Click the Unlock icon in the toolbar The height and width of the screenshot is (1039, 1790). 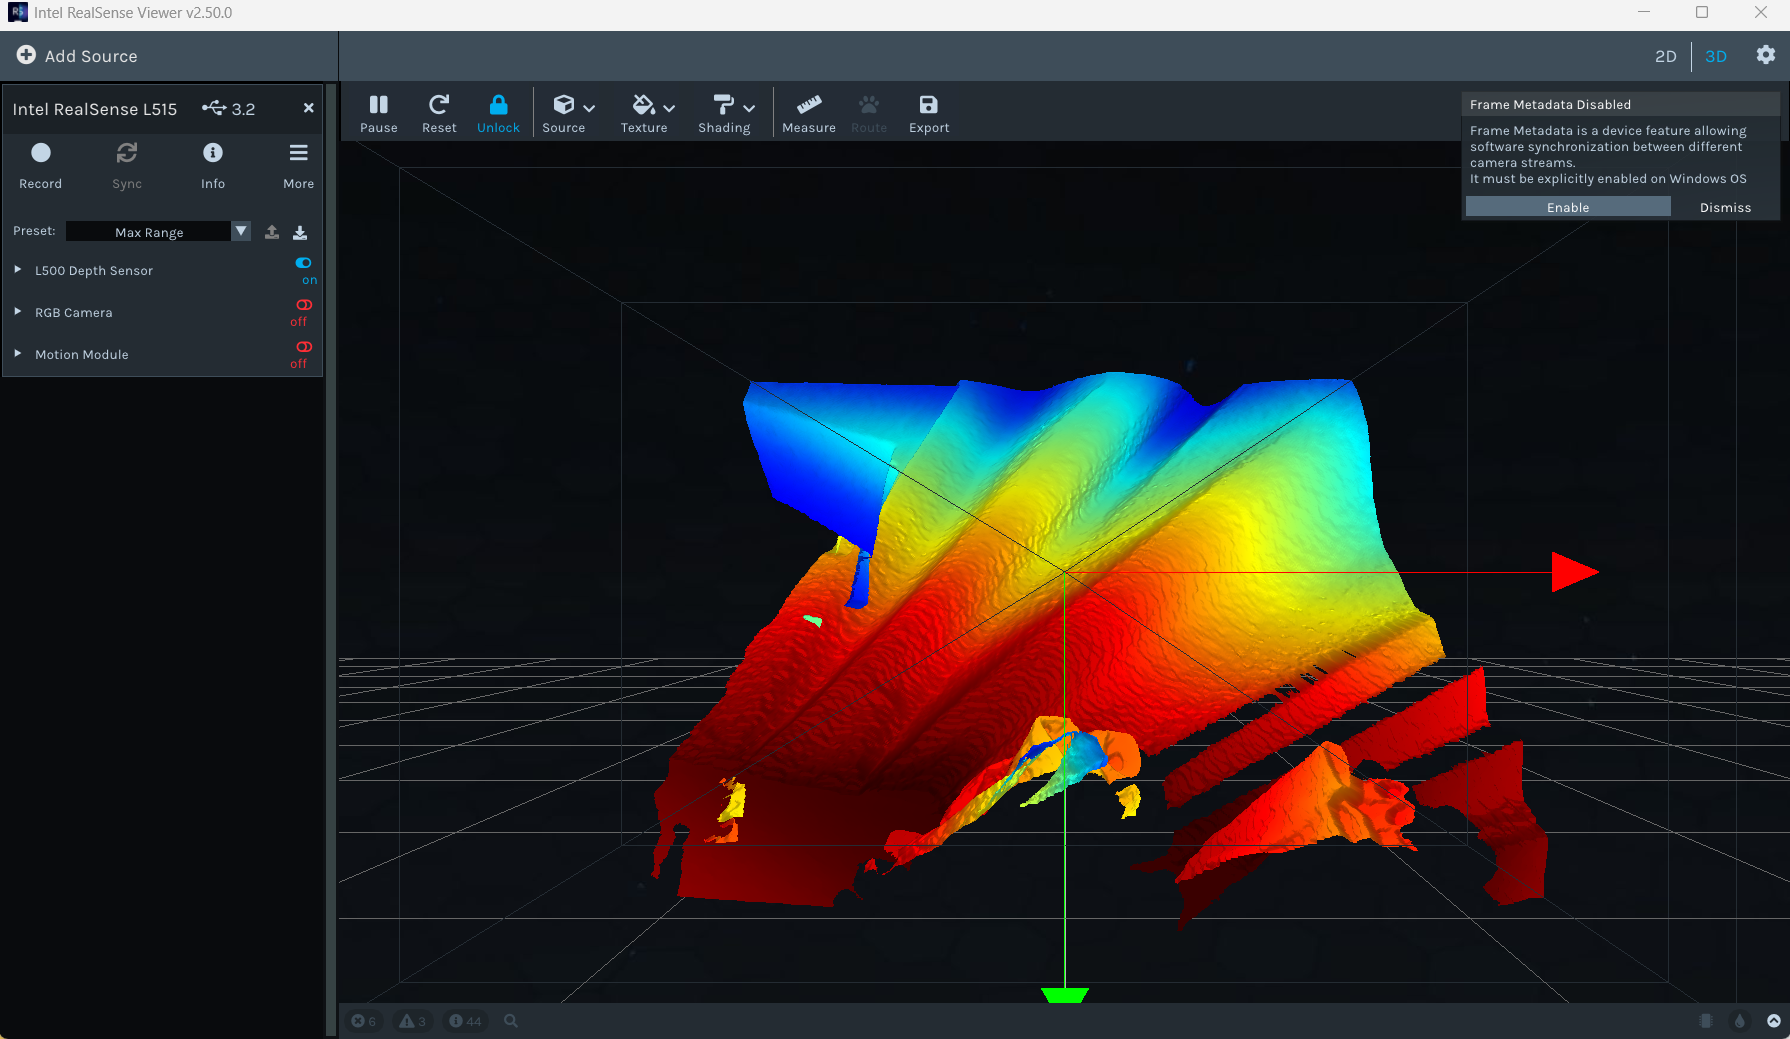(x=498, y=111)
